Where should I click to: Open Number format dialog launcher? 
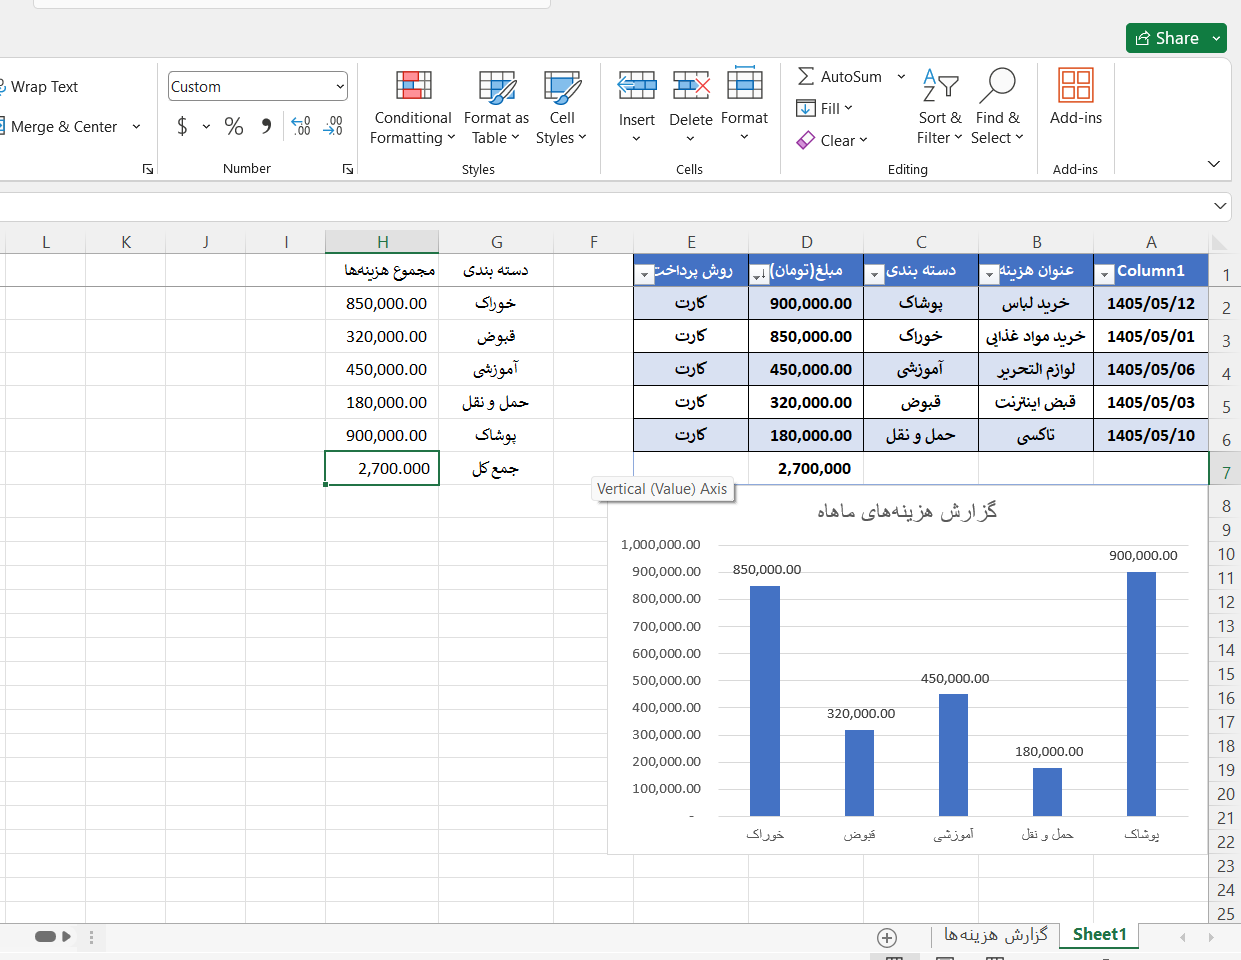[x=348, y=169]
